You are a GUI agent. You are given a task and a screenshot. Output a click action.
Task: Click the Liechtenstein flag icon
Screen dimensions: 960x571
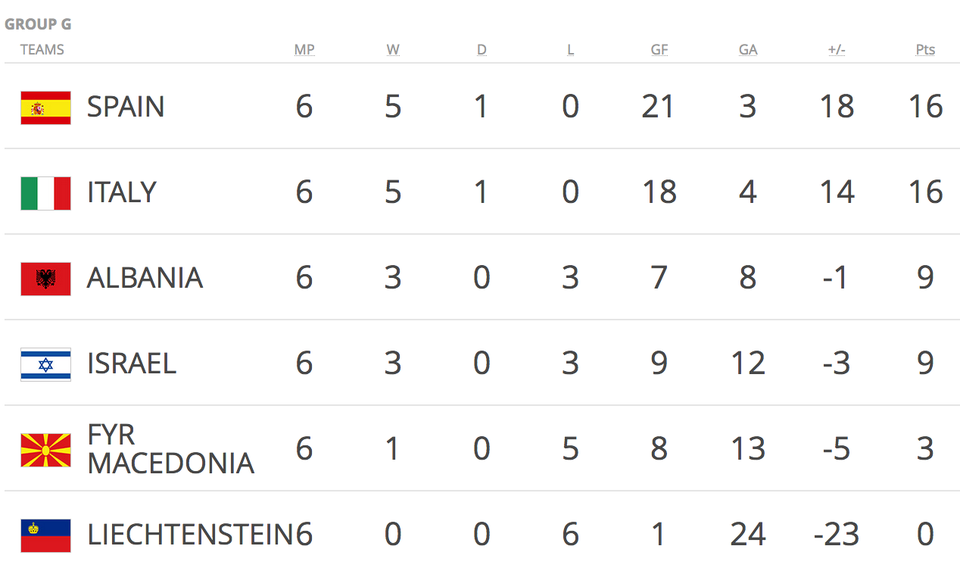45,535
